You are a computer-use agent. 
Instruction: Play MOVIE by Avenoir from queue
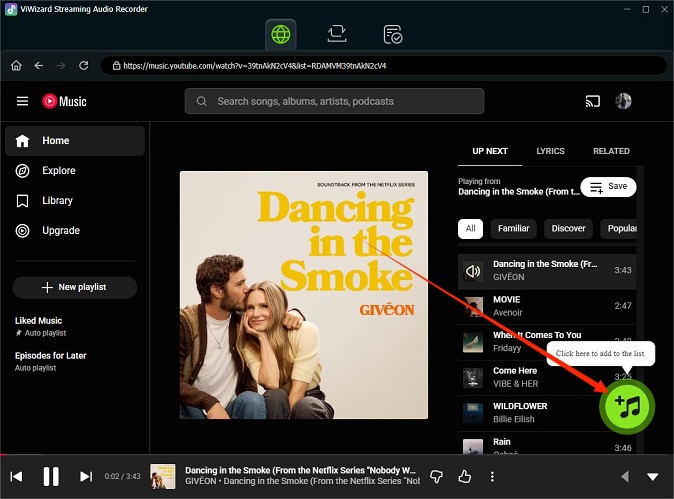click(547, 306)
